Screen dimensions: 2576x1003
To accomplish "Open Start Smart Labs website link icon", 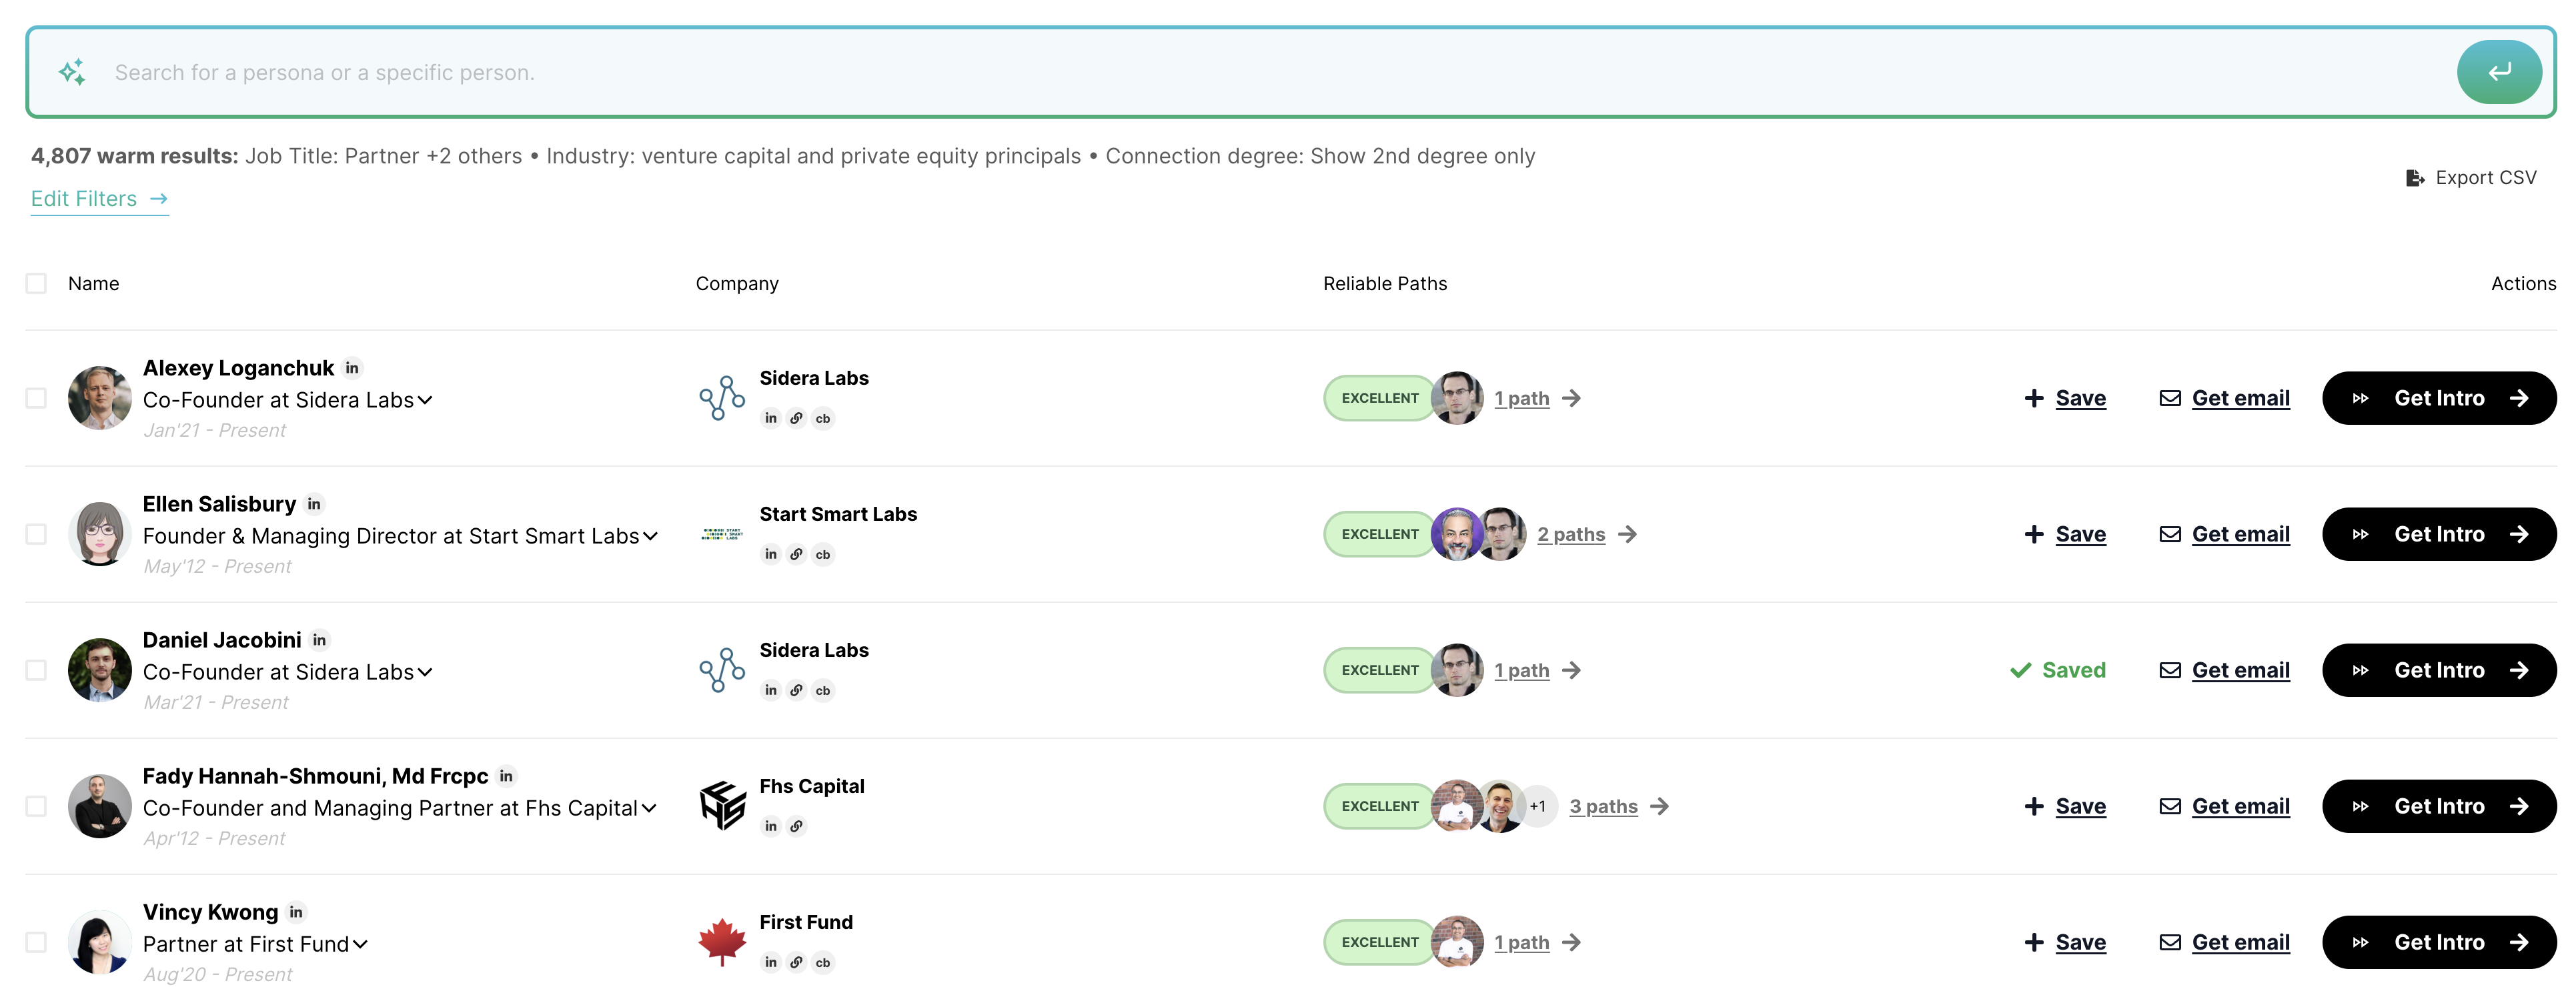I will [x=796, y=554].
